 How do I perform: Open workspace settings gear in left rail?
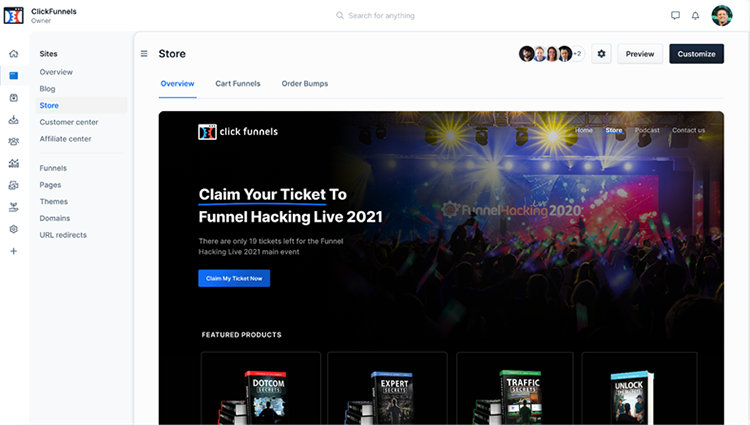14,229
